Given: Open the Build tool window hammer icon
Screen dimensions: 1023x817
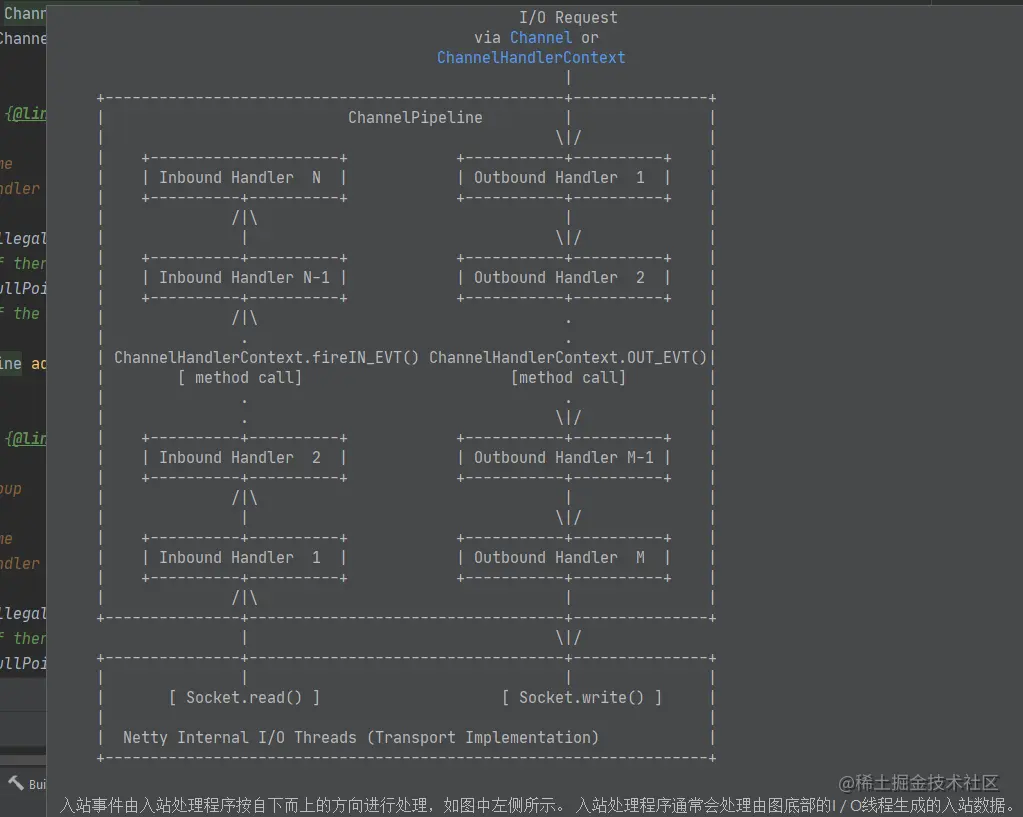Looking at the screenshot, I should click(16, 782).
